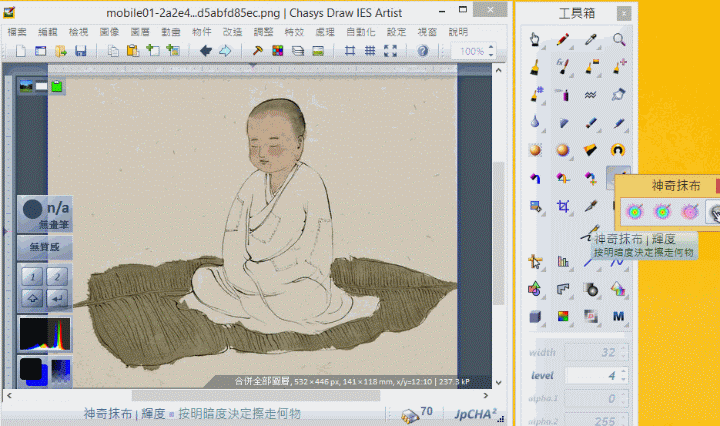Viewport: 720px width, 426px height.
Task: Click the paste clipboard icon
Action: pyautogui.click(x=133, y=50)
